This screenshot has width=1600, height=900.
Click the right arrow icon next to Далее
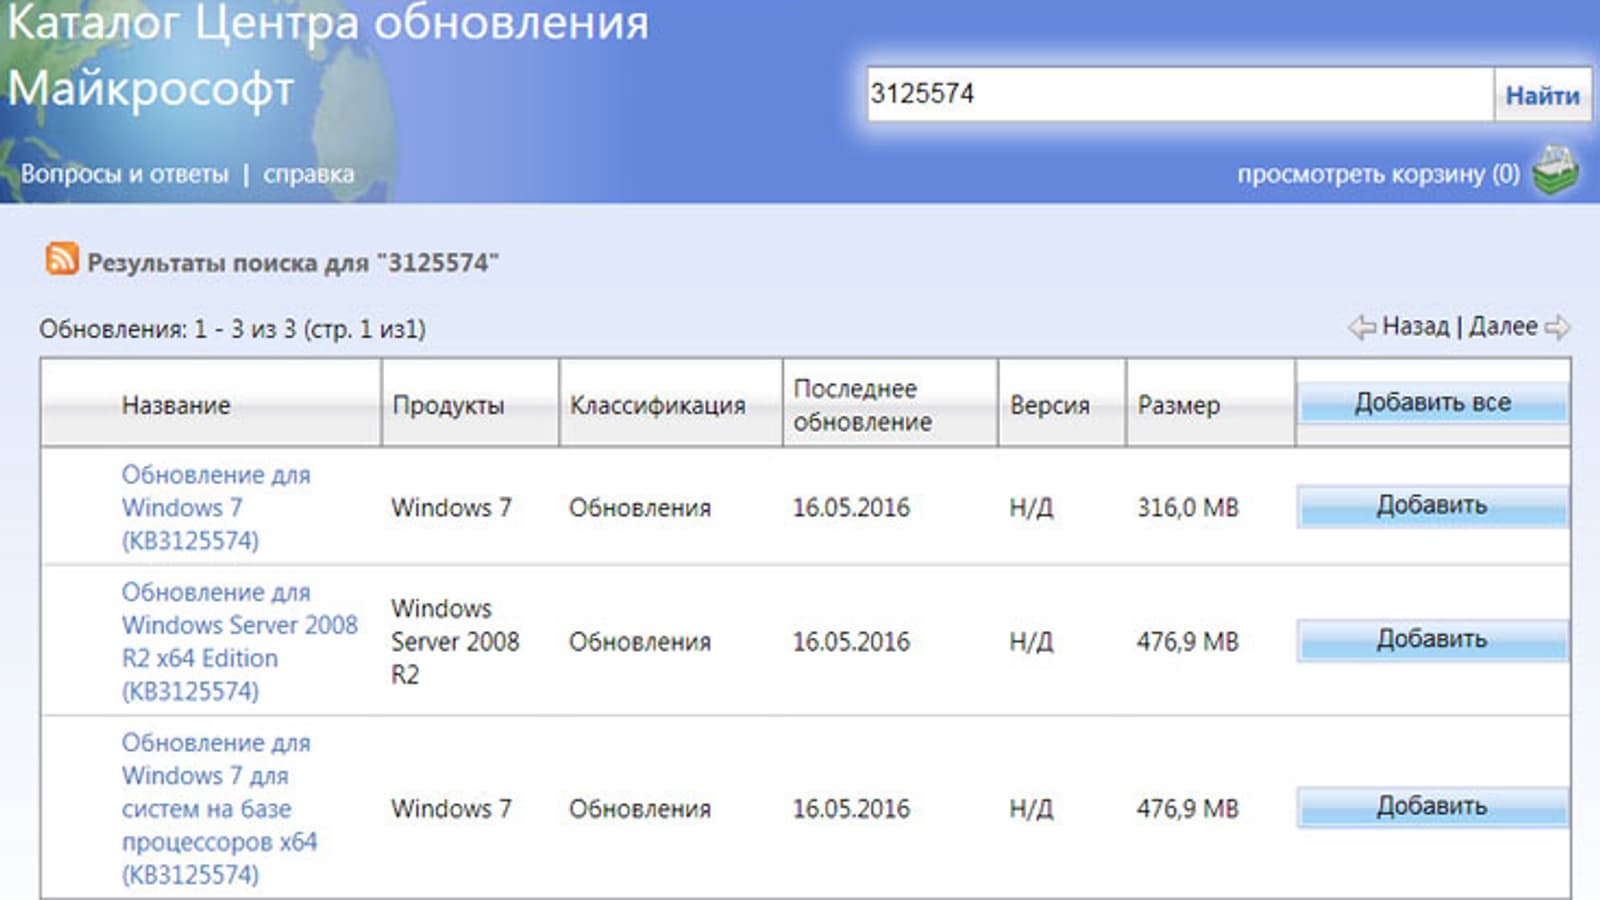[x=1557, y=327]
